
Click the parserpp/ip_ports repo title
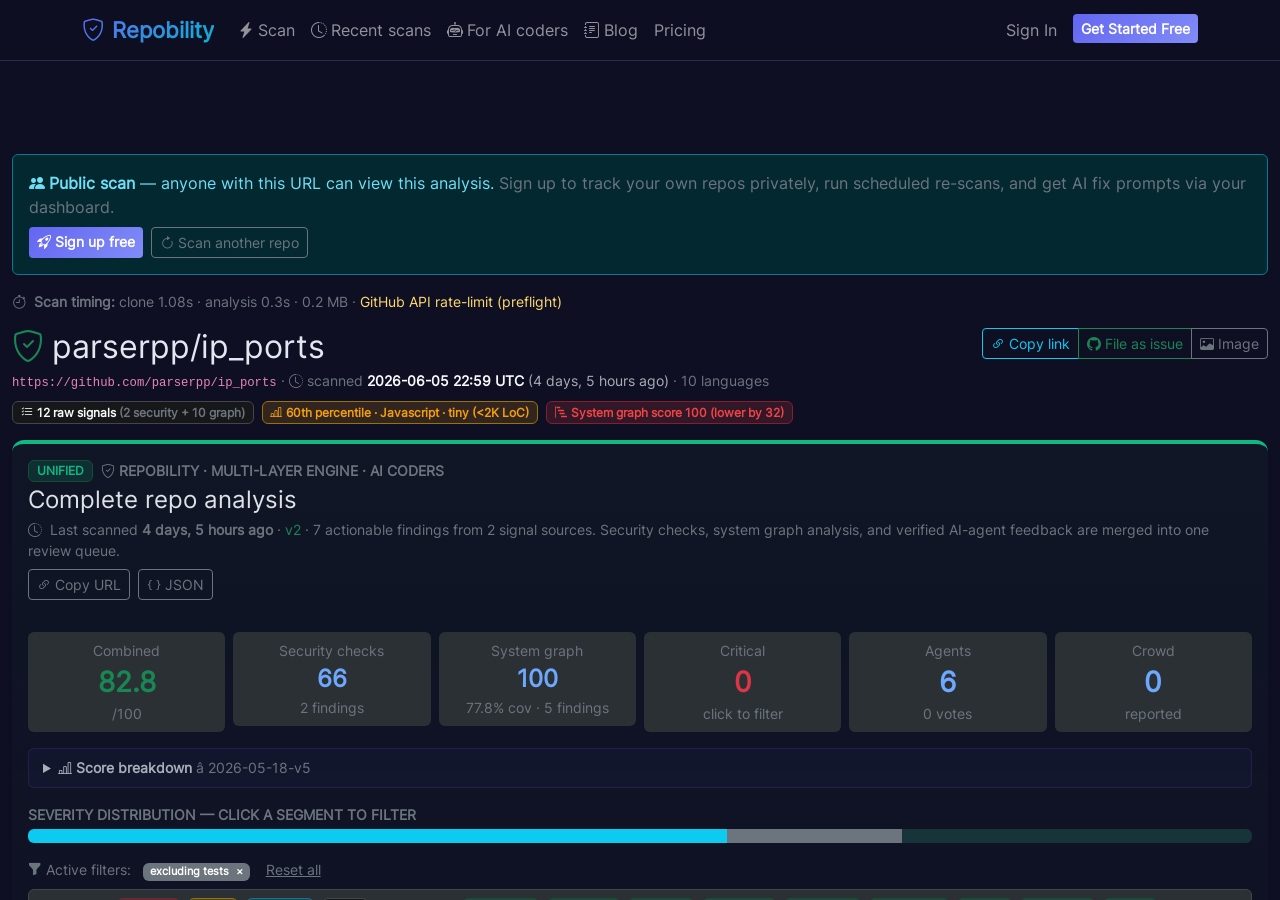coord(188,346)
